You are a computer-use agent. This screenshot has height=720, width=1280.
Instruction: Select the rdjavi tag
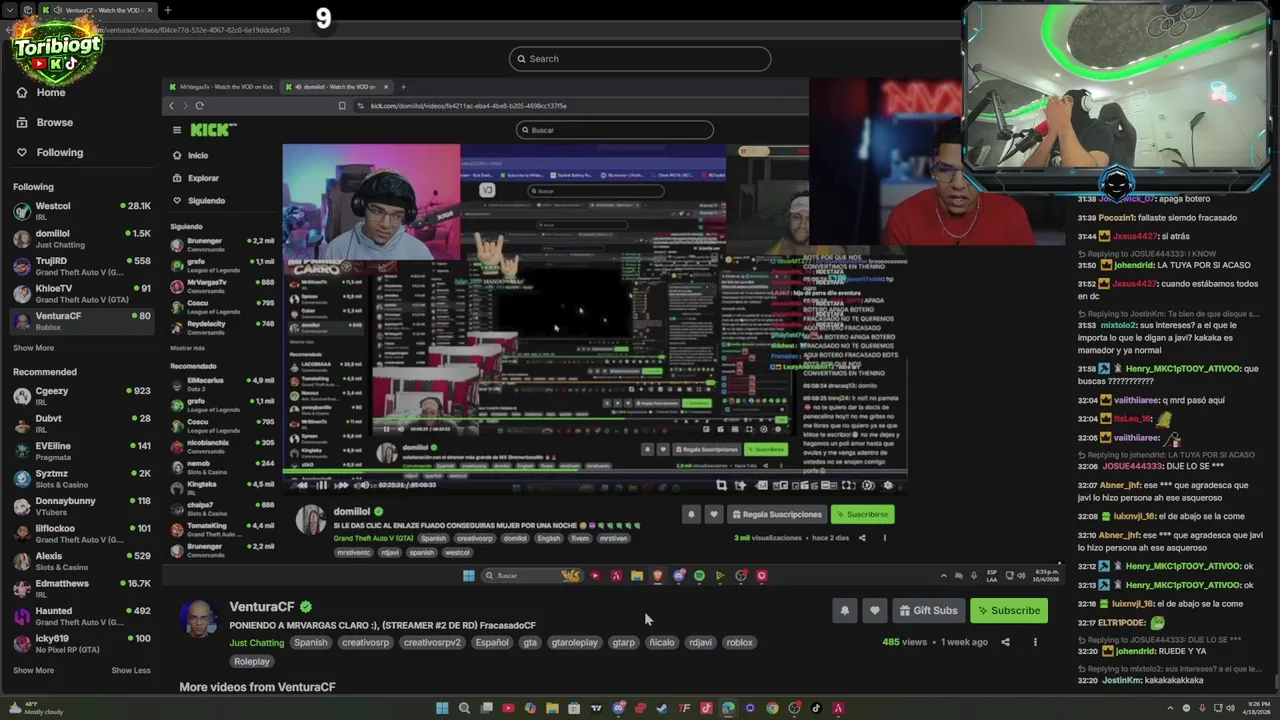click(x=700, y=643)
